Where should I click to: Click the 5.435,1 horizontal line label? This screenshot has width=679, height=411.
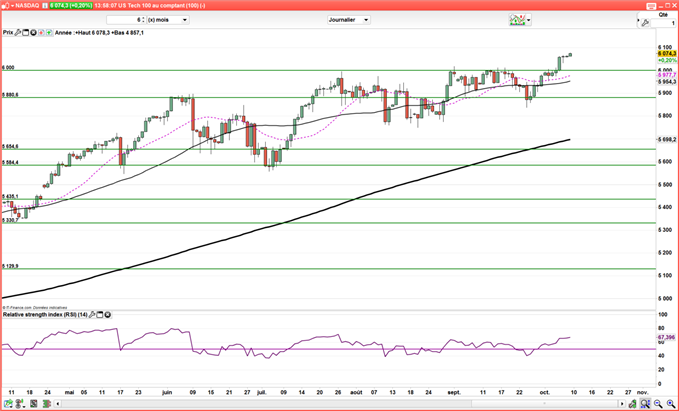coord(10,196)
